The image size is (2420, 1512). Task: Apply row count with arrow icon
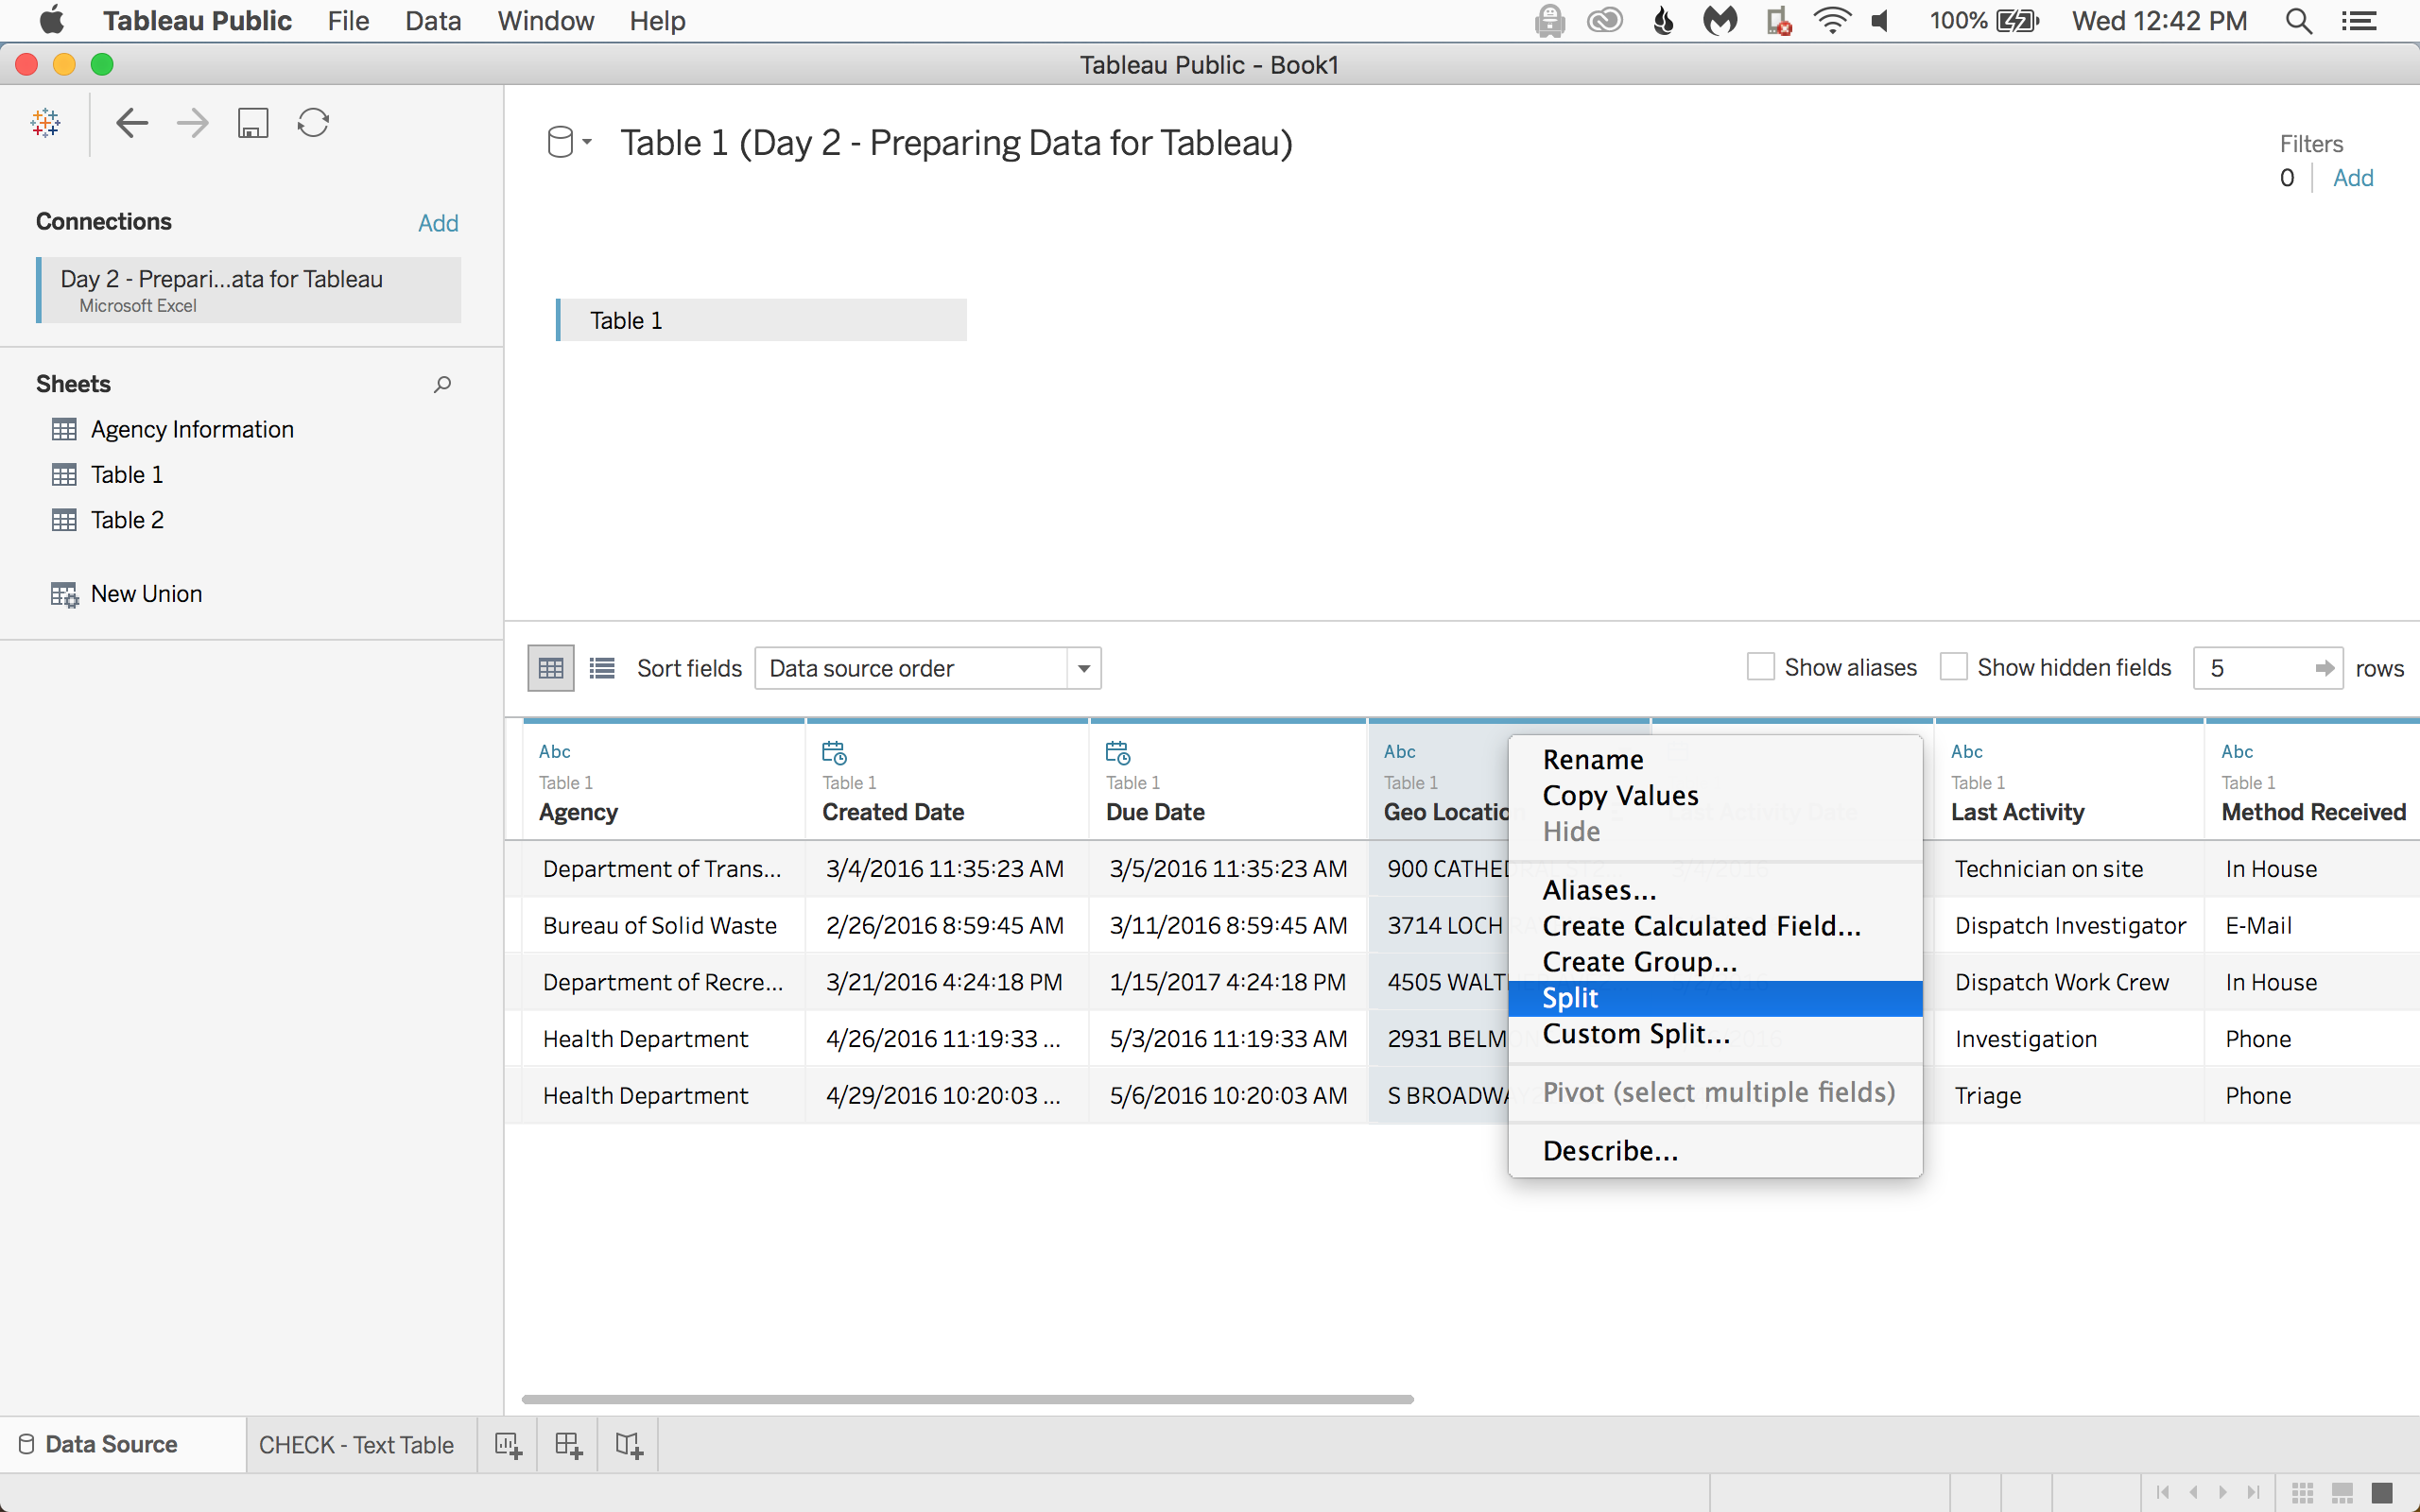point(2325,668)
